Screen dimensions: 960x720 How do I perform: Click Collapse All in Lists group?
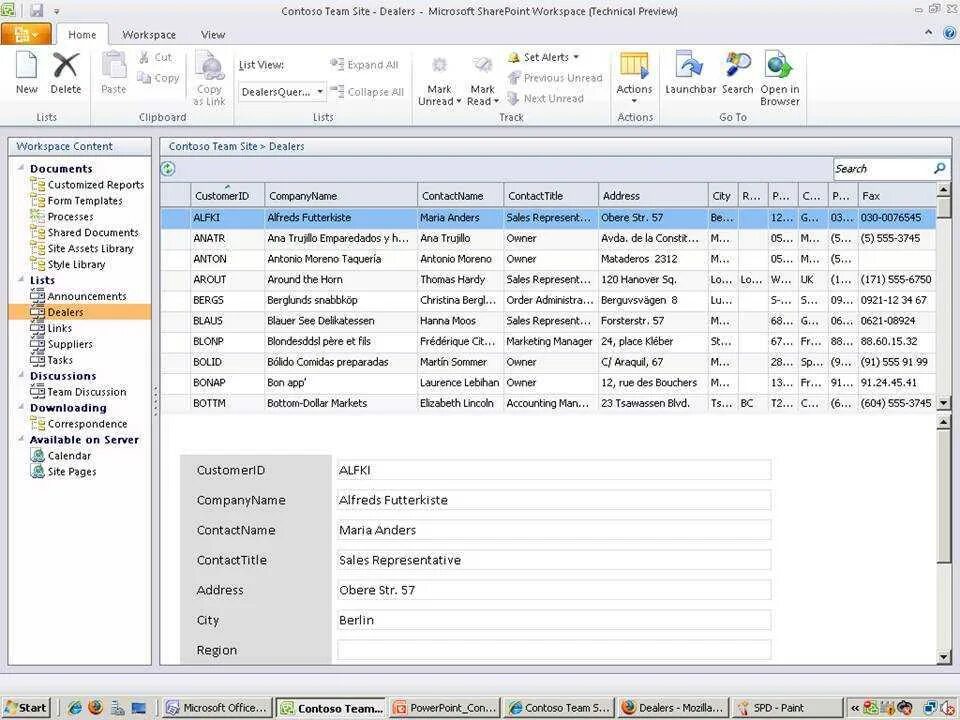367,92
